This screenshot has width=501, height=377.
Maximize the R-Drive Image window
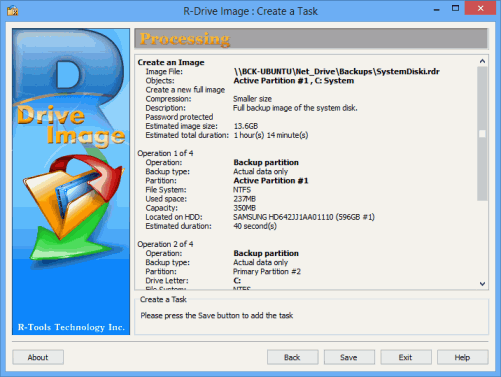[x=455, y=8]
